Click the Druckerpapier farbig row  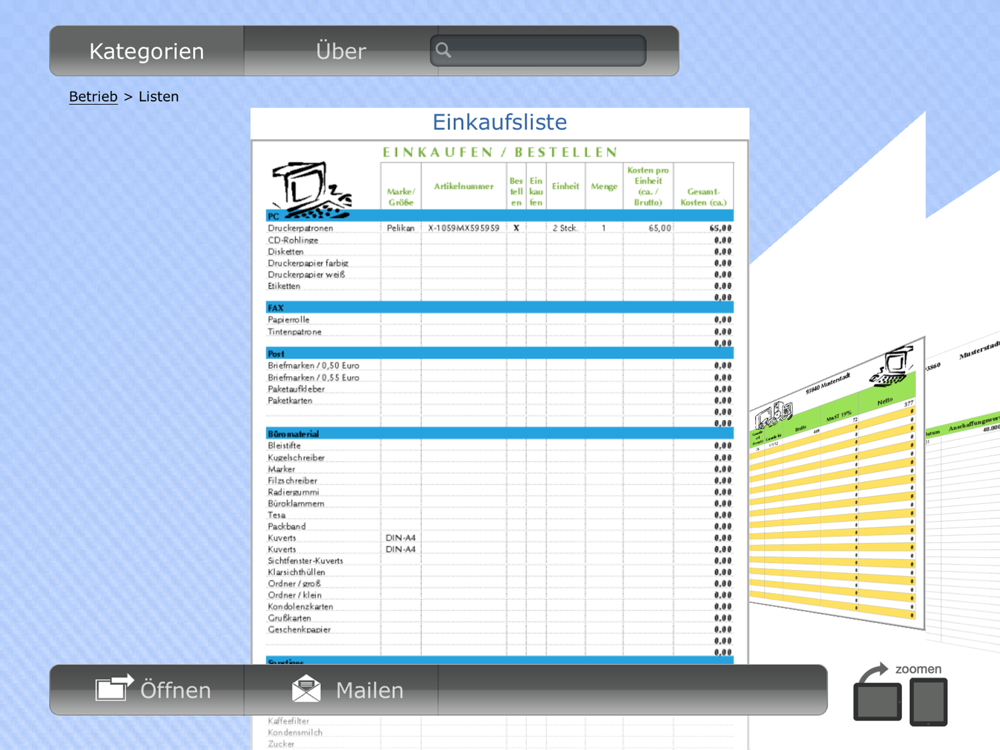(499, 263)
